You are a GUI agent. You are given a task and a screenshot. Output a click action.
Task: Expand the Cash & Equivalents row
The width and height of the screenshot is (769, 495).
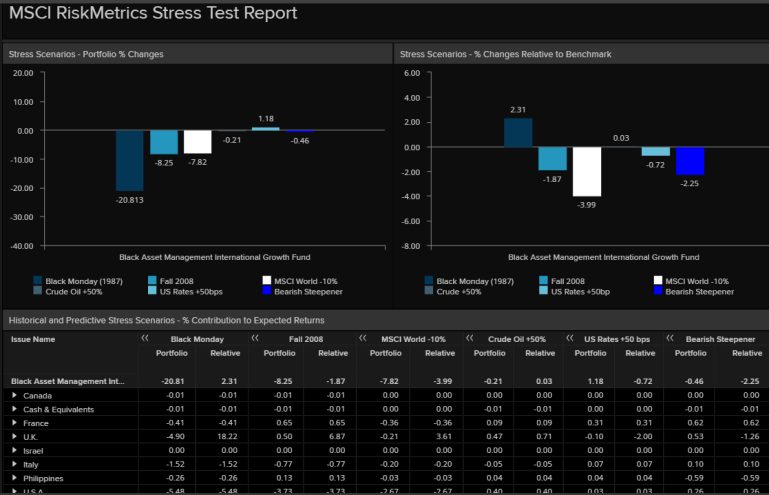click(14, 409)
